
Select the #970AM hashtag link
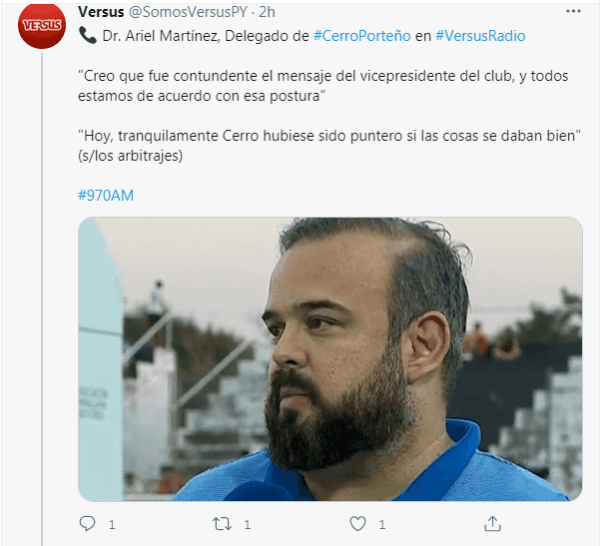(106, 196)
